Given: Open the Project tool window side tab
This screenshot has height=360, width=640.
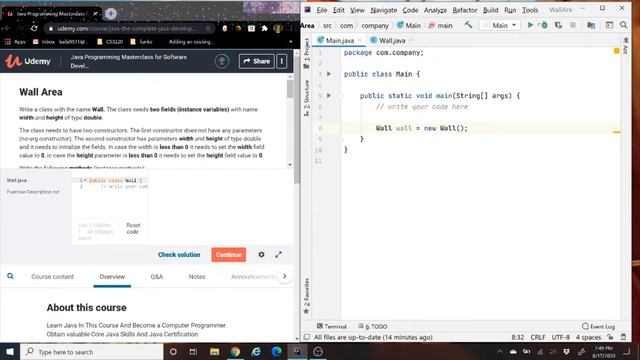Looking at the screenshot, I should point(307,53).
